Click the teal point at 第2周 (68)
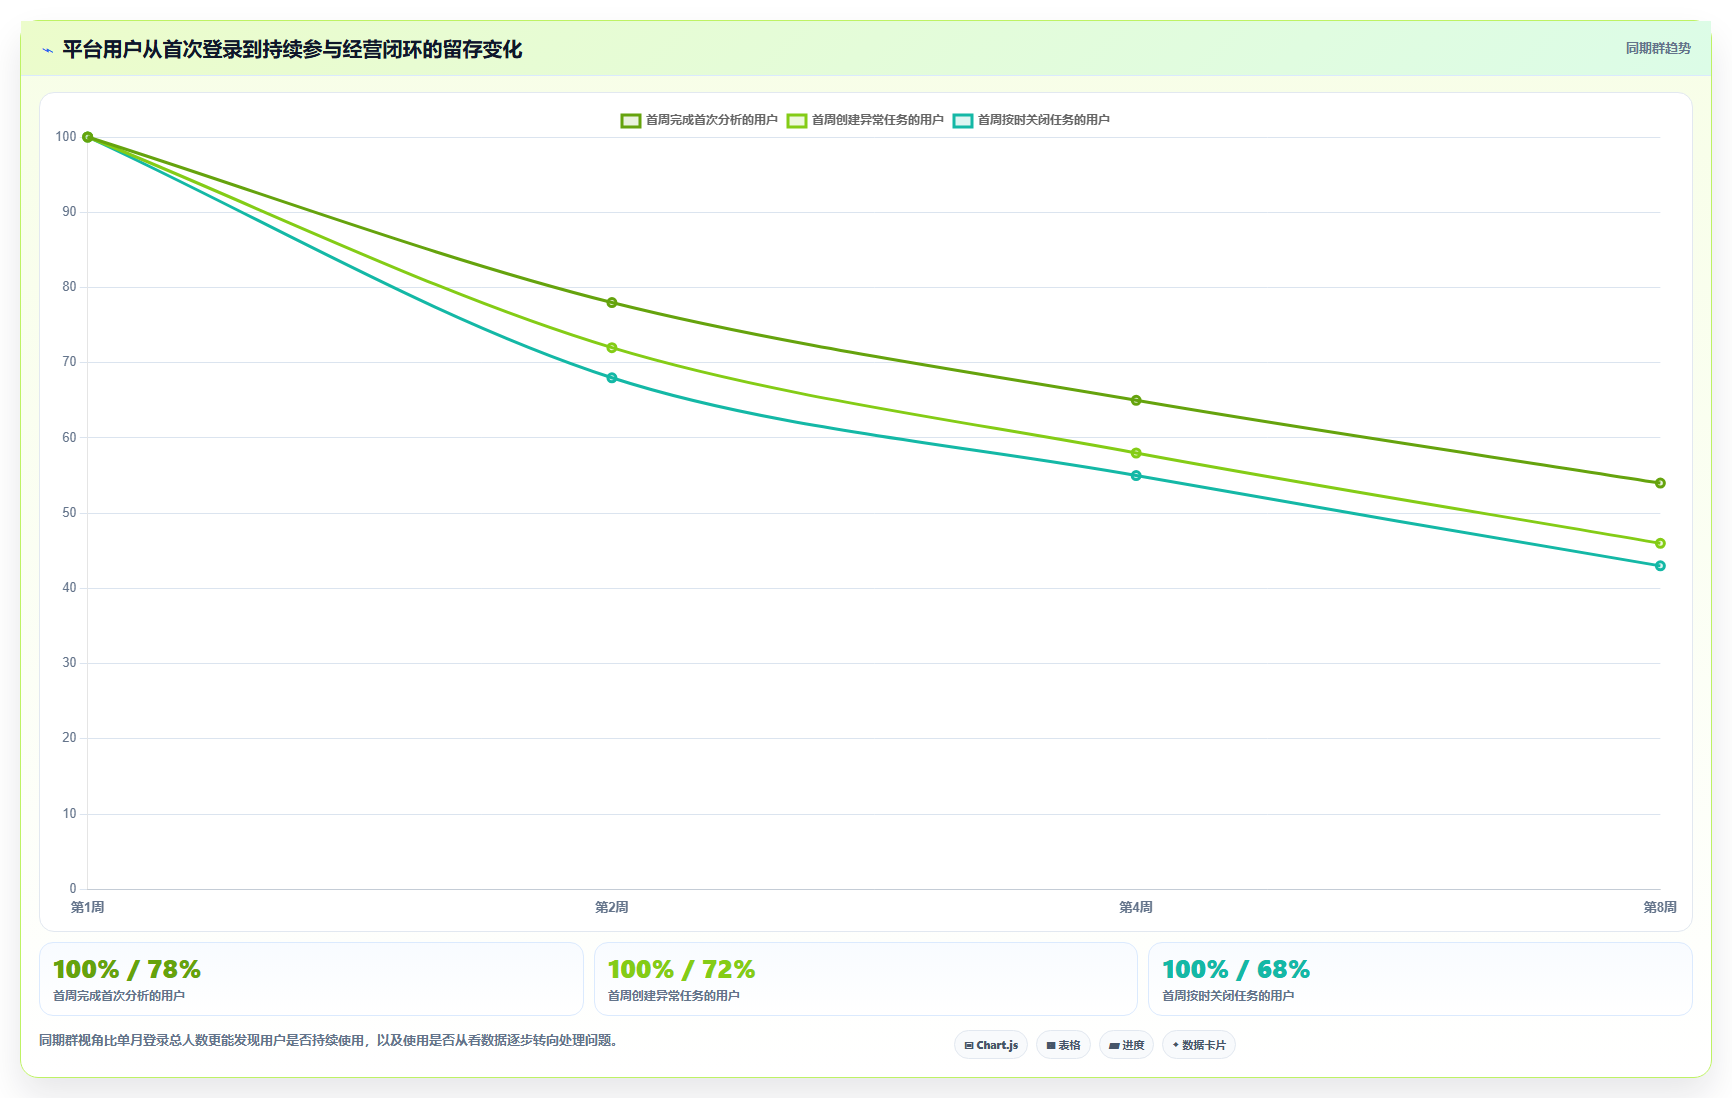1732x1098 pixels. (x=612, y=377)
